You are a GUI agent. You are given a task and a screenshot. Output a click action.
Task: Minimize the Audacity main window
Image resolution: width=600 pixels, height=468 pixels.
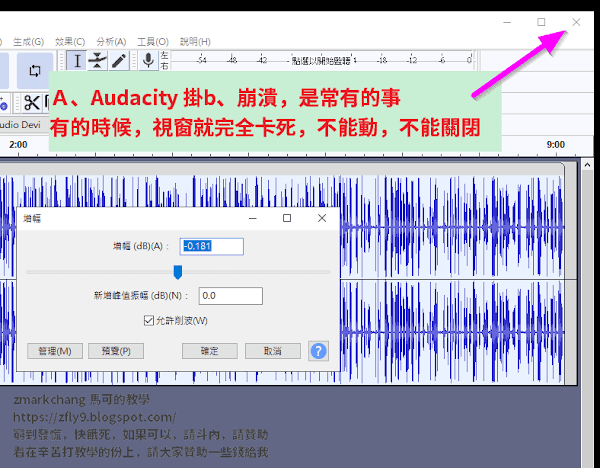pos(507,22)
